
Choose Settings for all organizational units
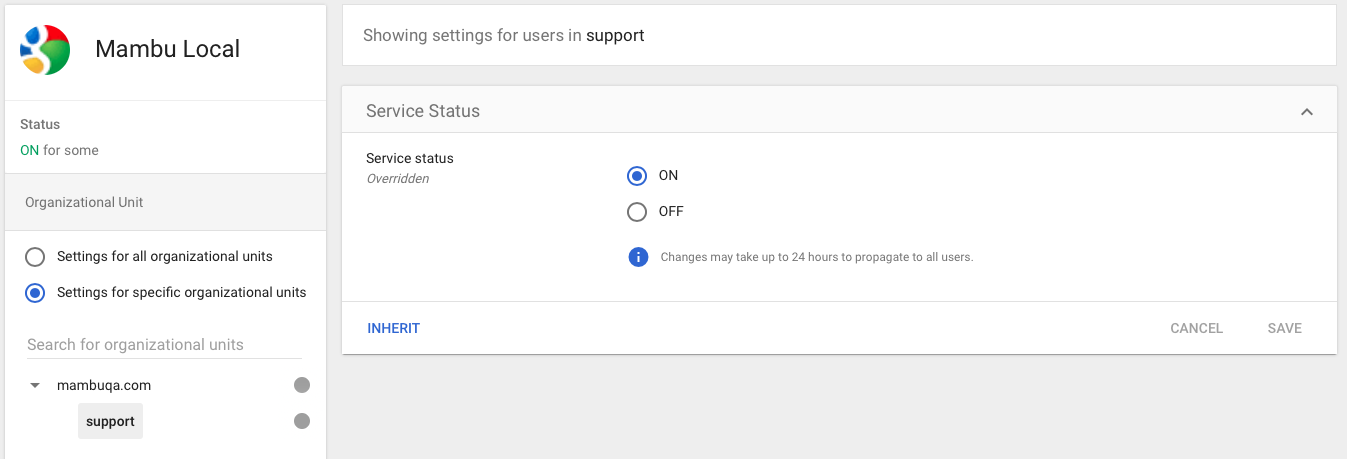pyautogui.click(x=35, y=257)
